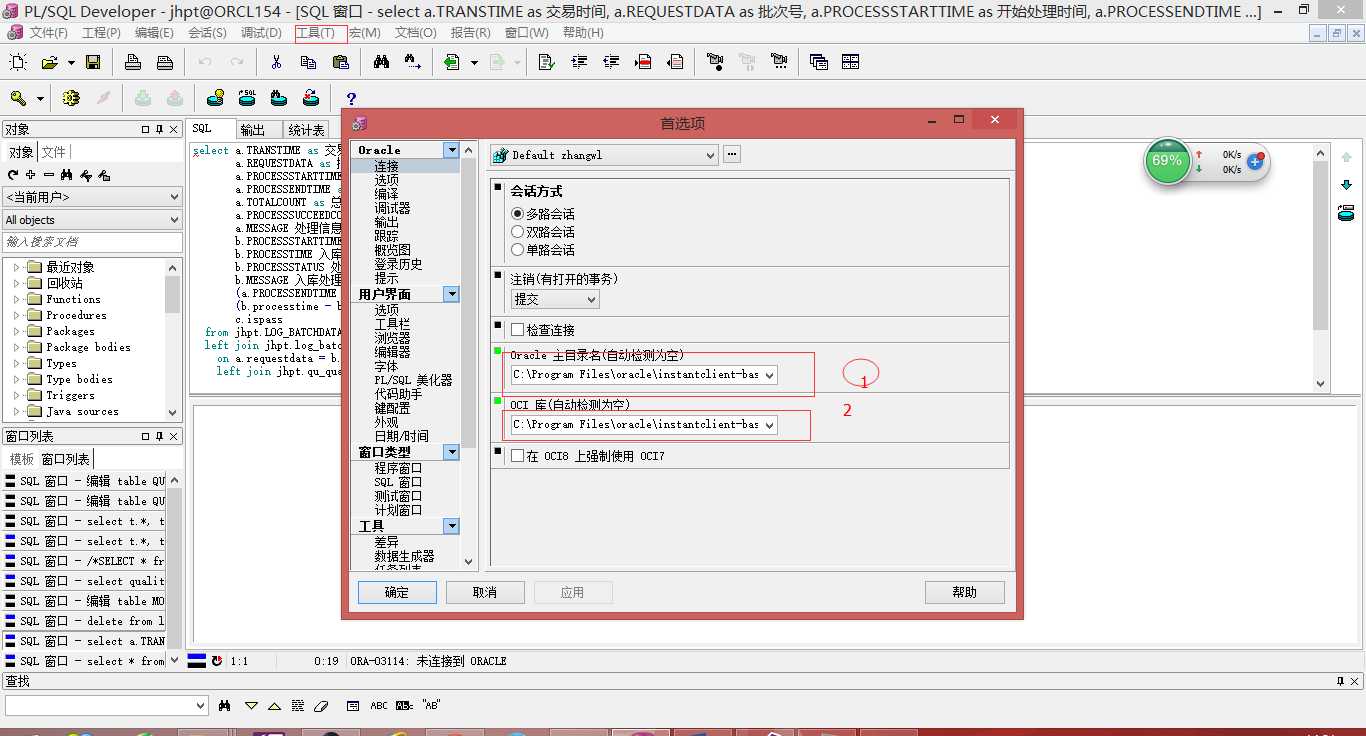Click the blue plus icon on network widget

(x=1255, y=161)
